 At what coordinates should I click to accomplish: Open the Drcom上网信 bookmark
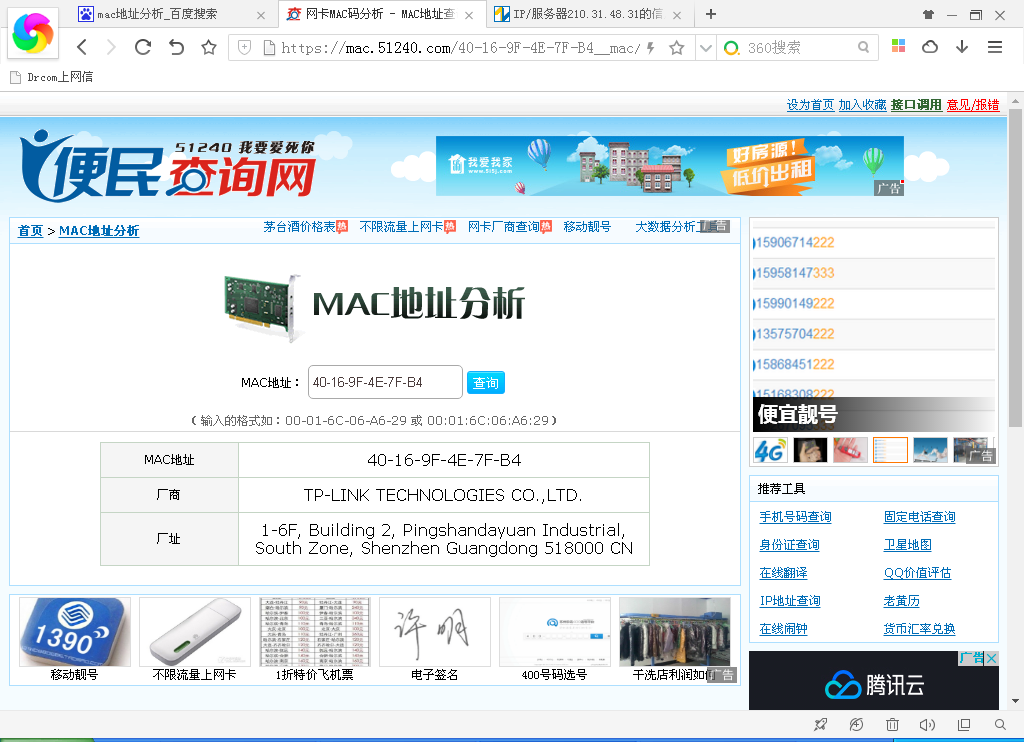click(x=52, y=77)
